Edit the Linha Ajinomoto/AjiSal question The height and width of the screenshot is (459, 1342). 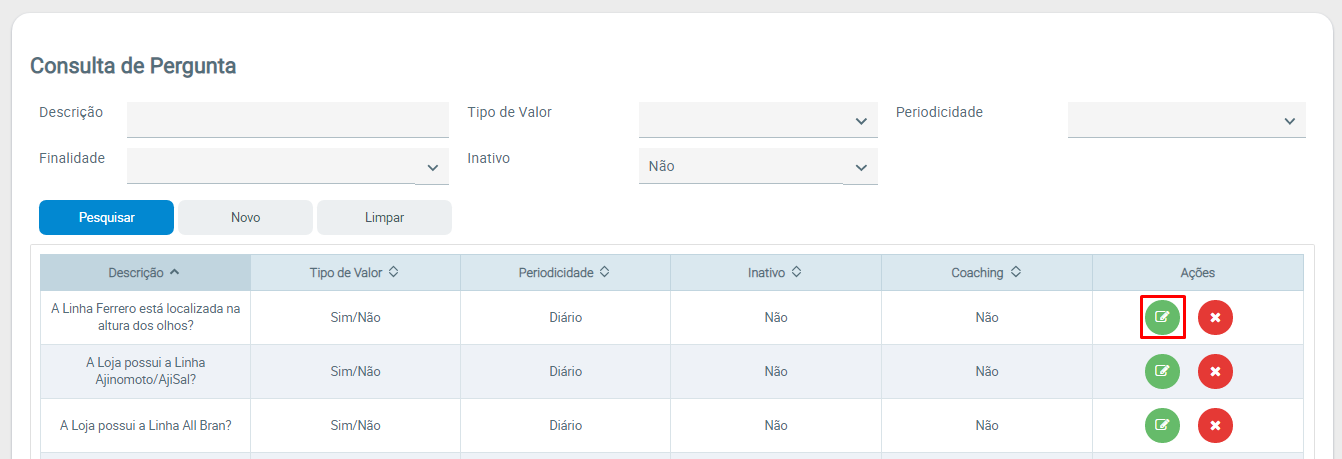[x=1162, y=371]
